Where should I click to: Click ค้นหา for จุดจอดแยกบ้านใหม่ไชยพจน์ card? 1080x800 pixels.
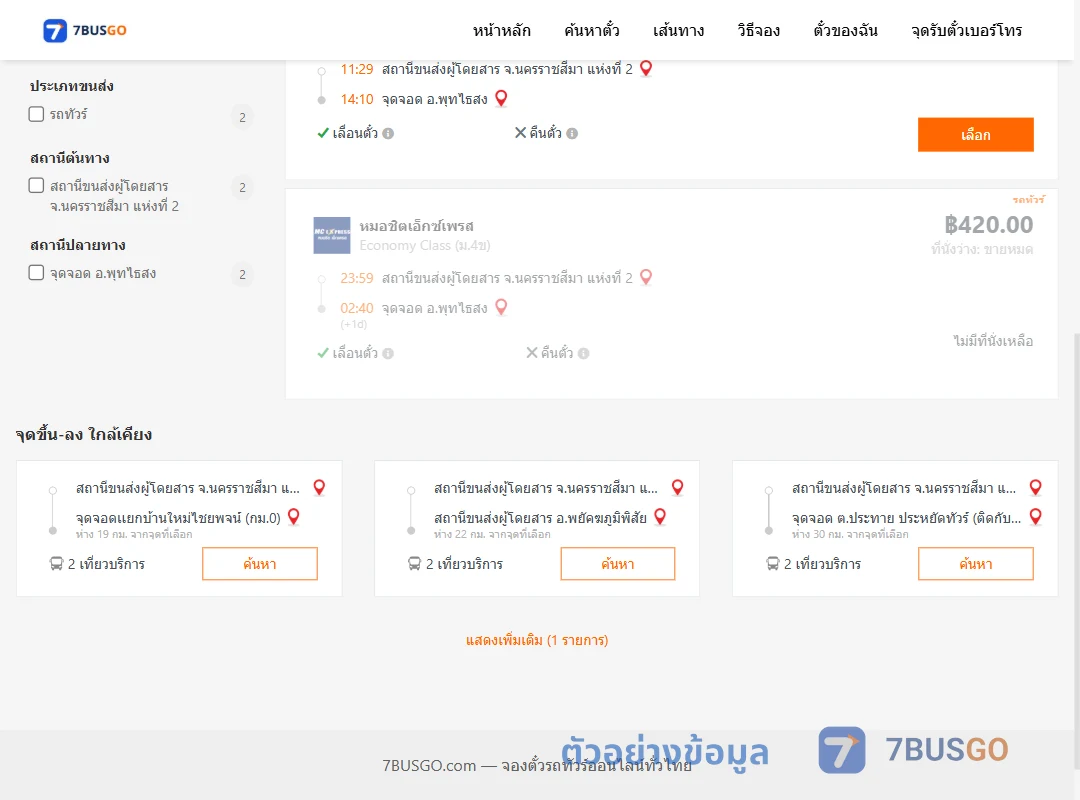tap(260, 564)
